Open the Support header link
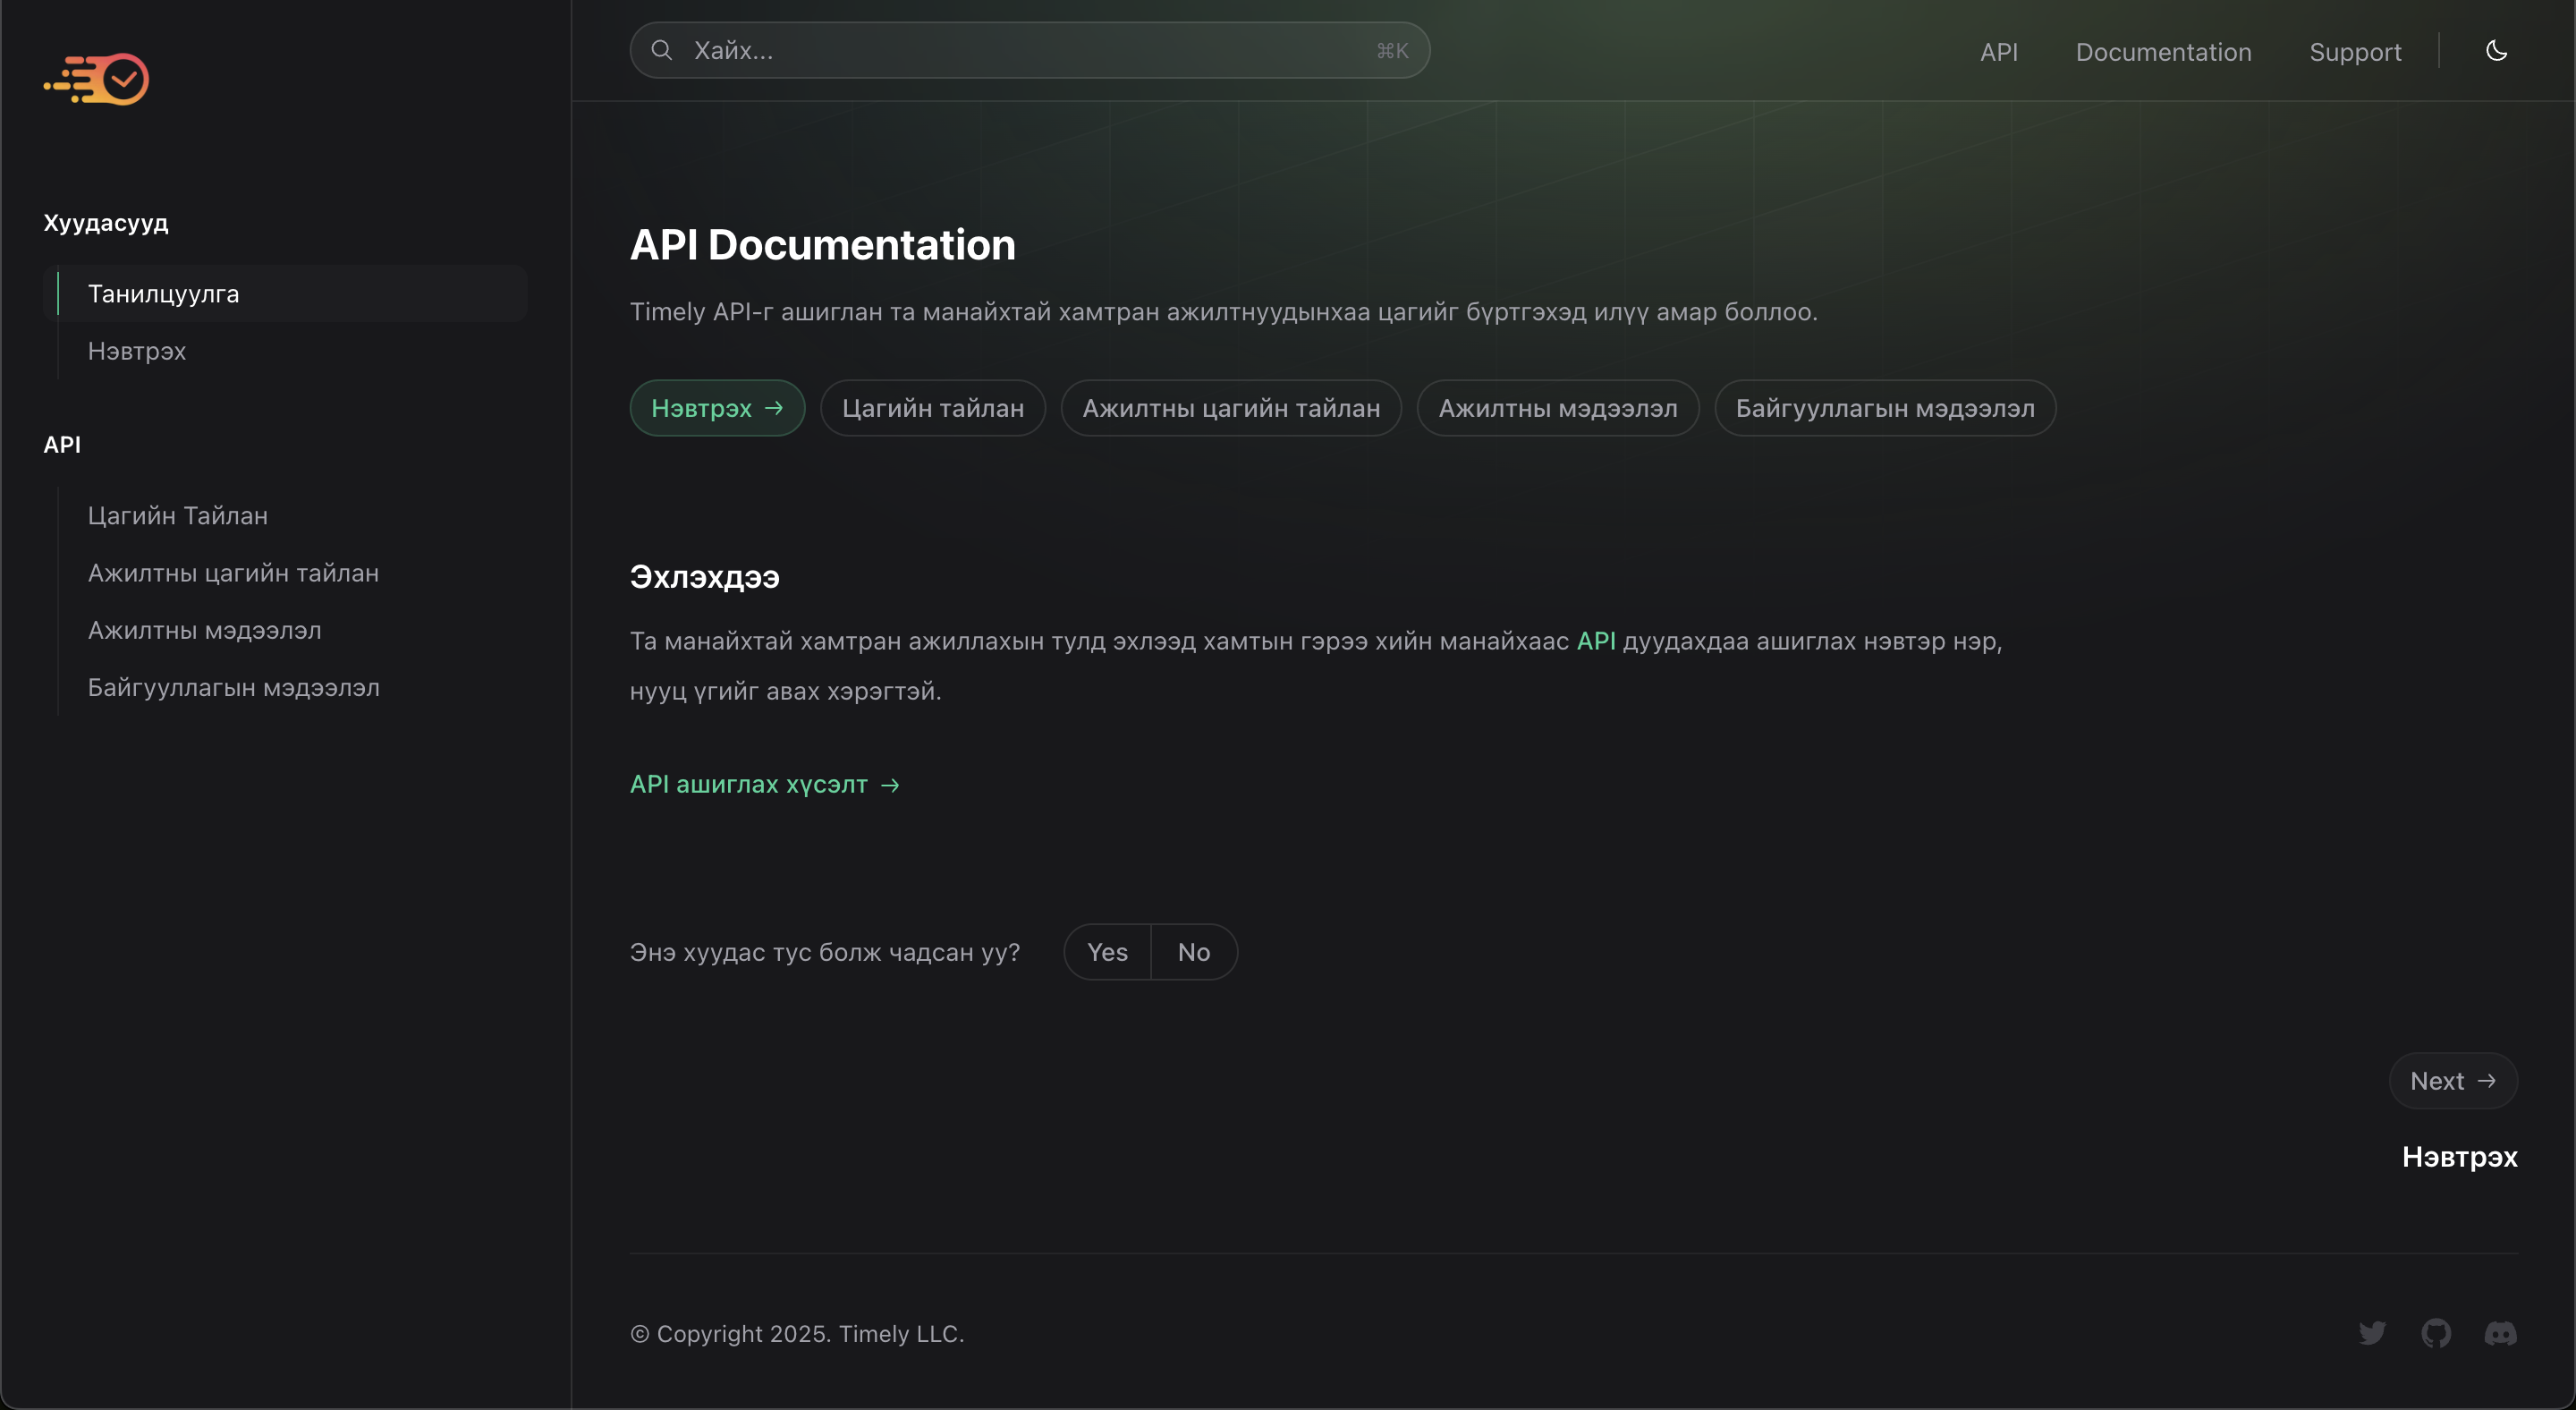 [2355, 52]
